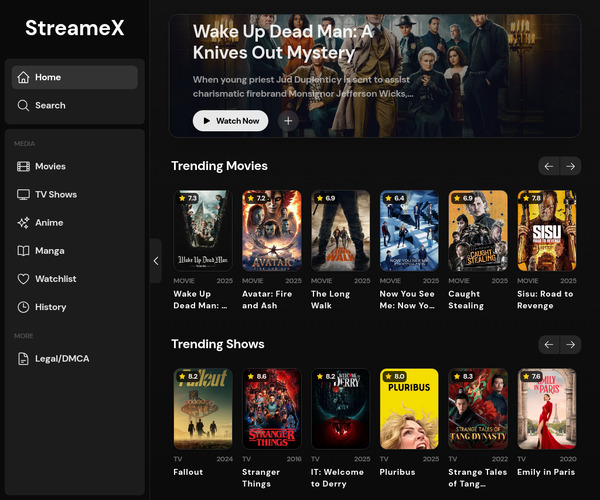
Task: Click the Manga open book icon
Action: click(x=23, y=251)
